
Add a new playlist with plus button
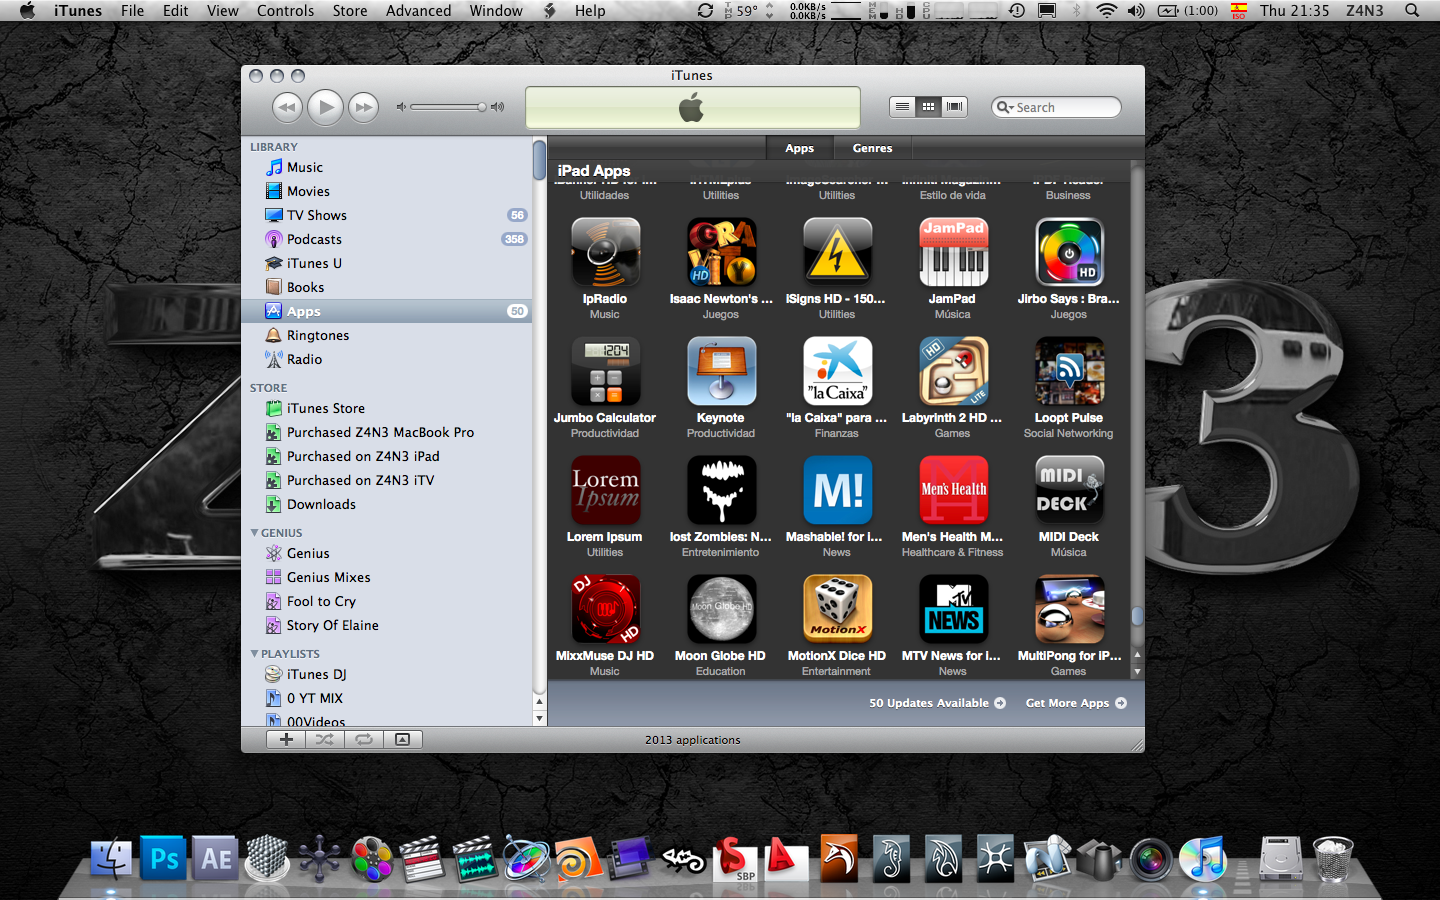pyautogui.click(x=286, y=739)
